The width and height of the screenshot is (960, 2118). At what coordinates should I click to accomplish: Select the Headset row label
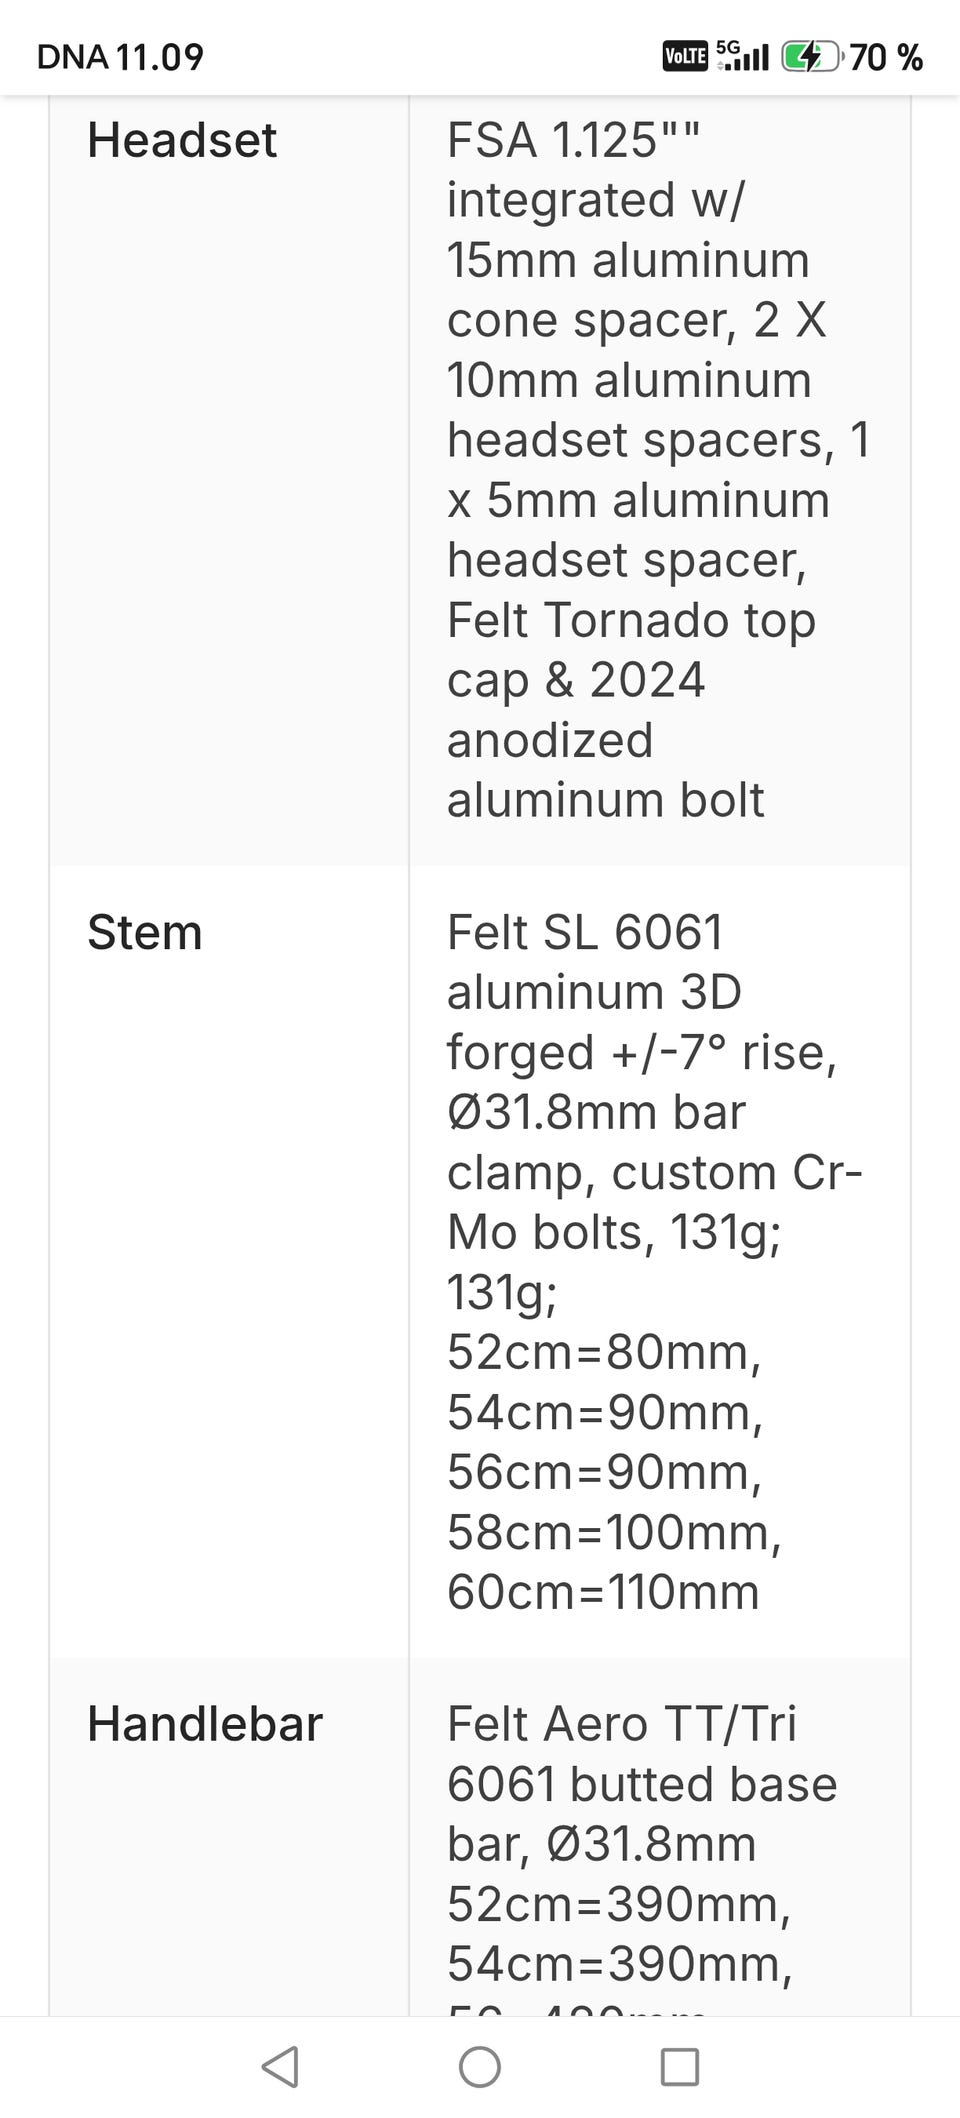pyautogui.click(x=182, y=140)
